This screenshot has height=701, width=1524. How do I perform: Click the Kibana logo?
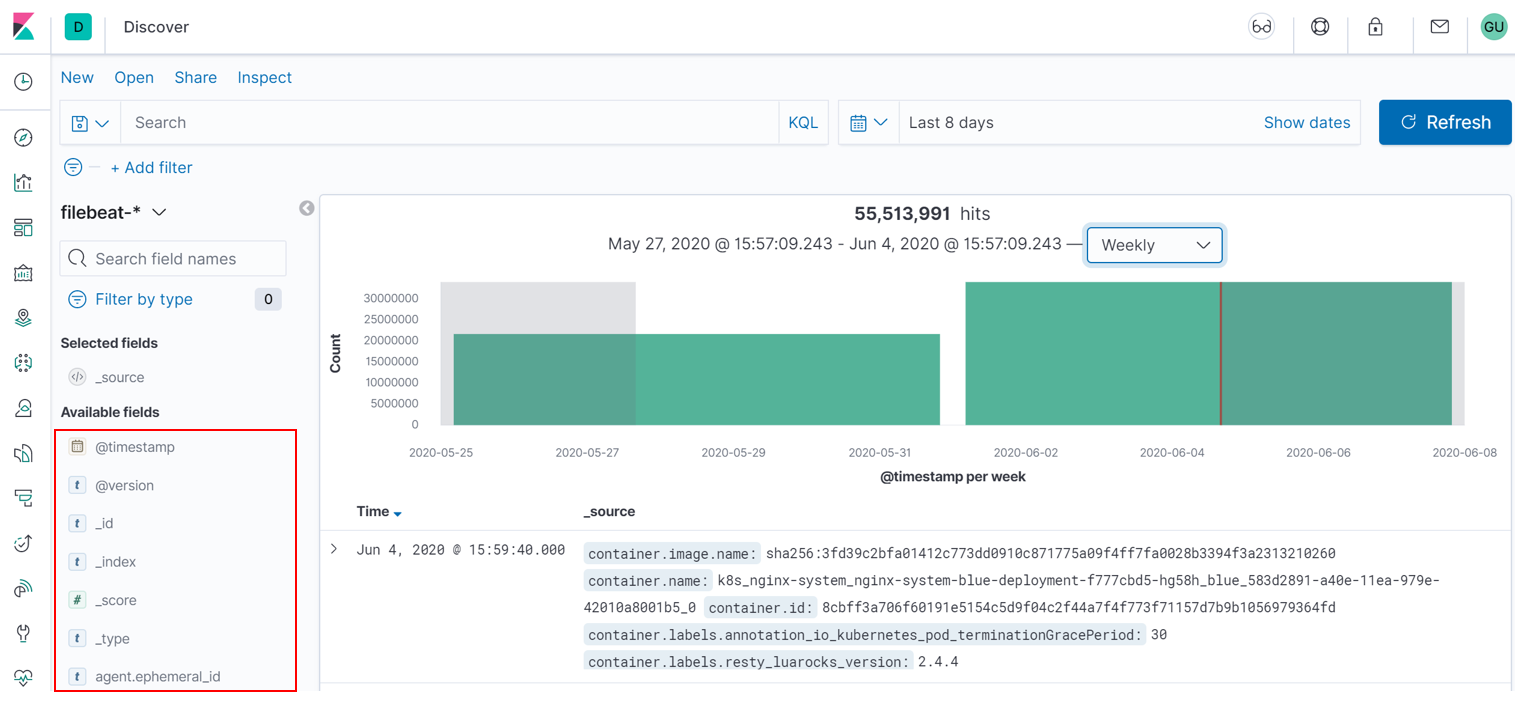24,27
